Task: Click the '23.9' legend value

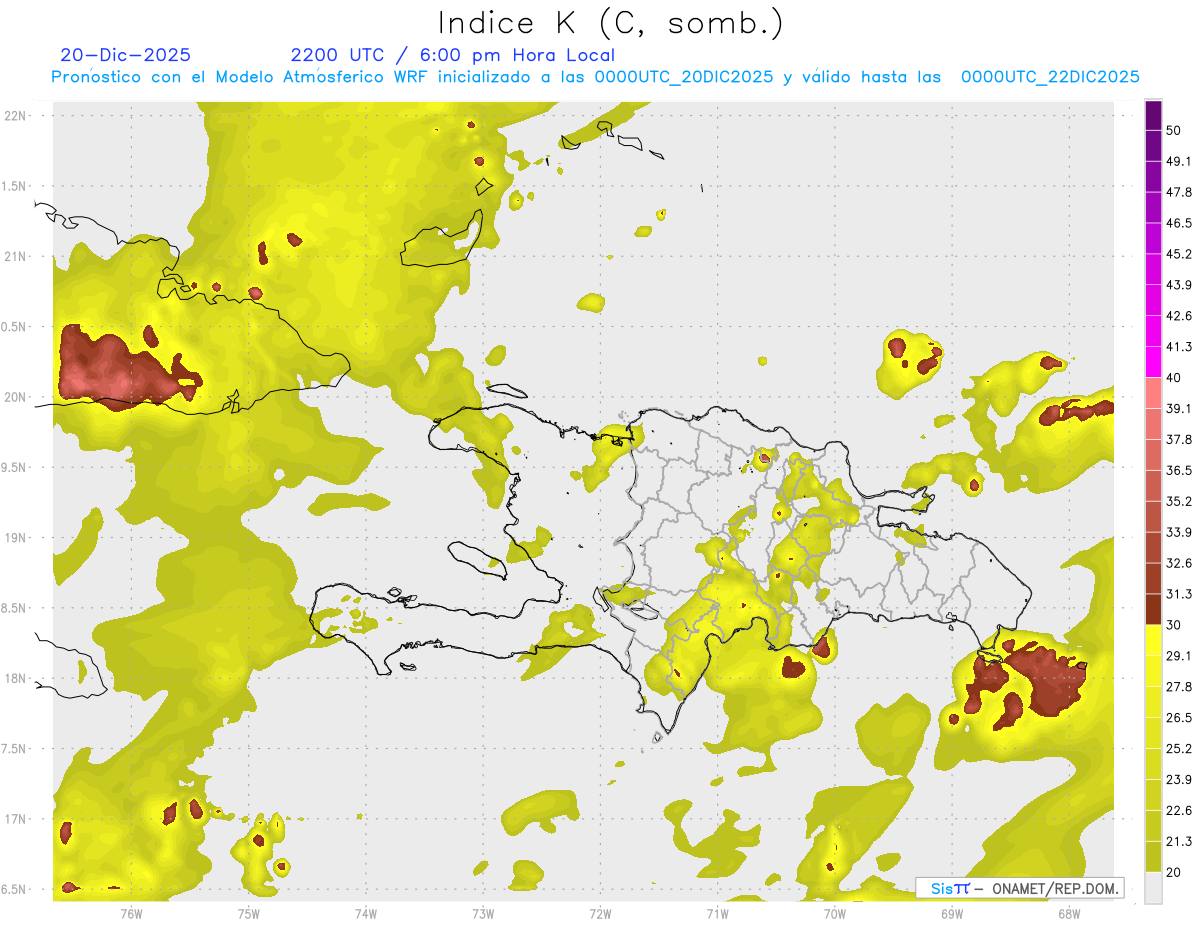Action: 1179,779
